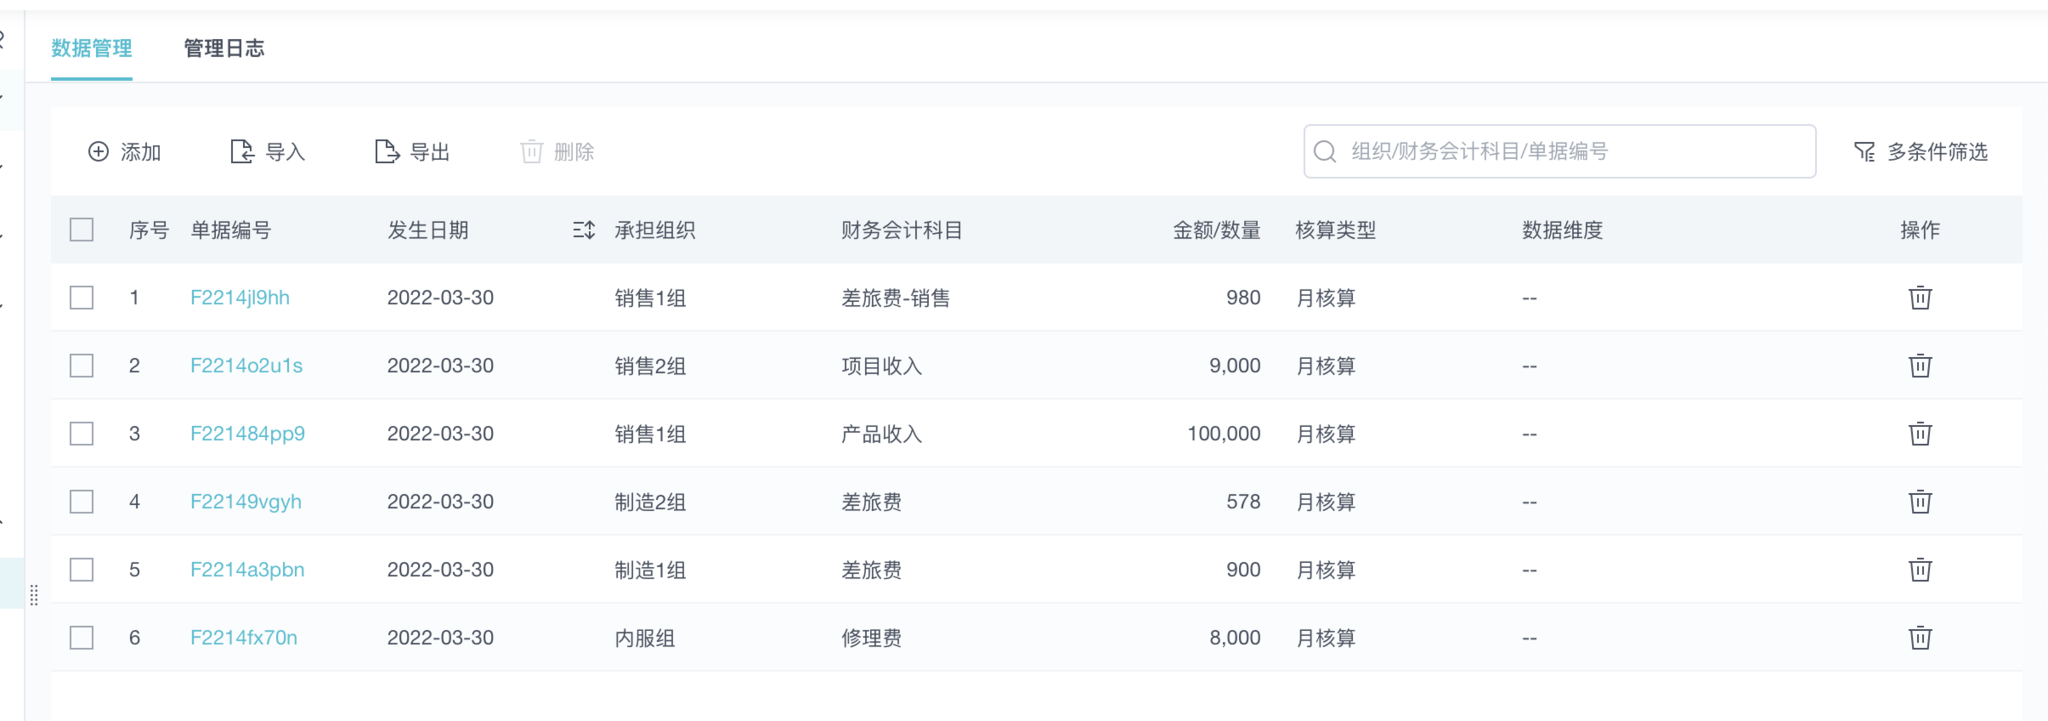Sort by date using 发生日期 sort icon
The height and width of the screenshot is (721, 2048).
584,230
